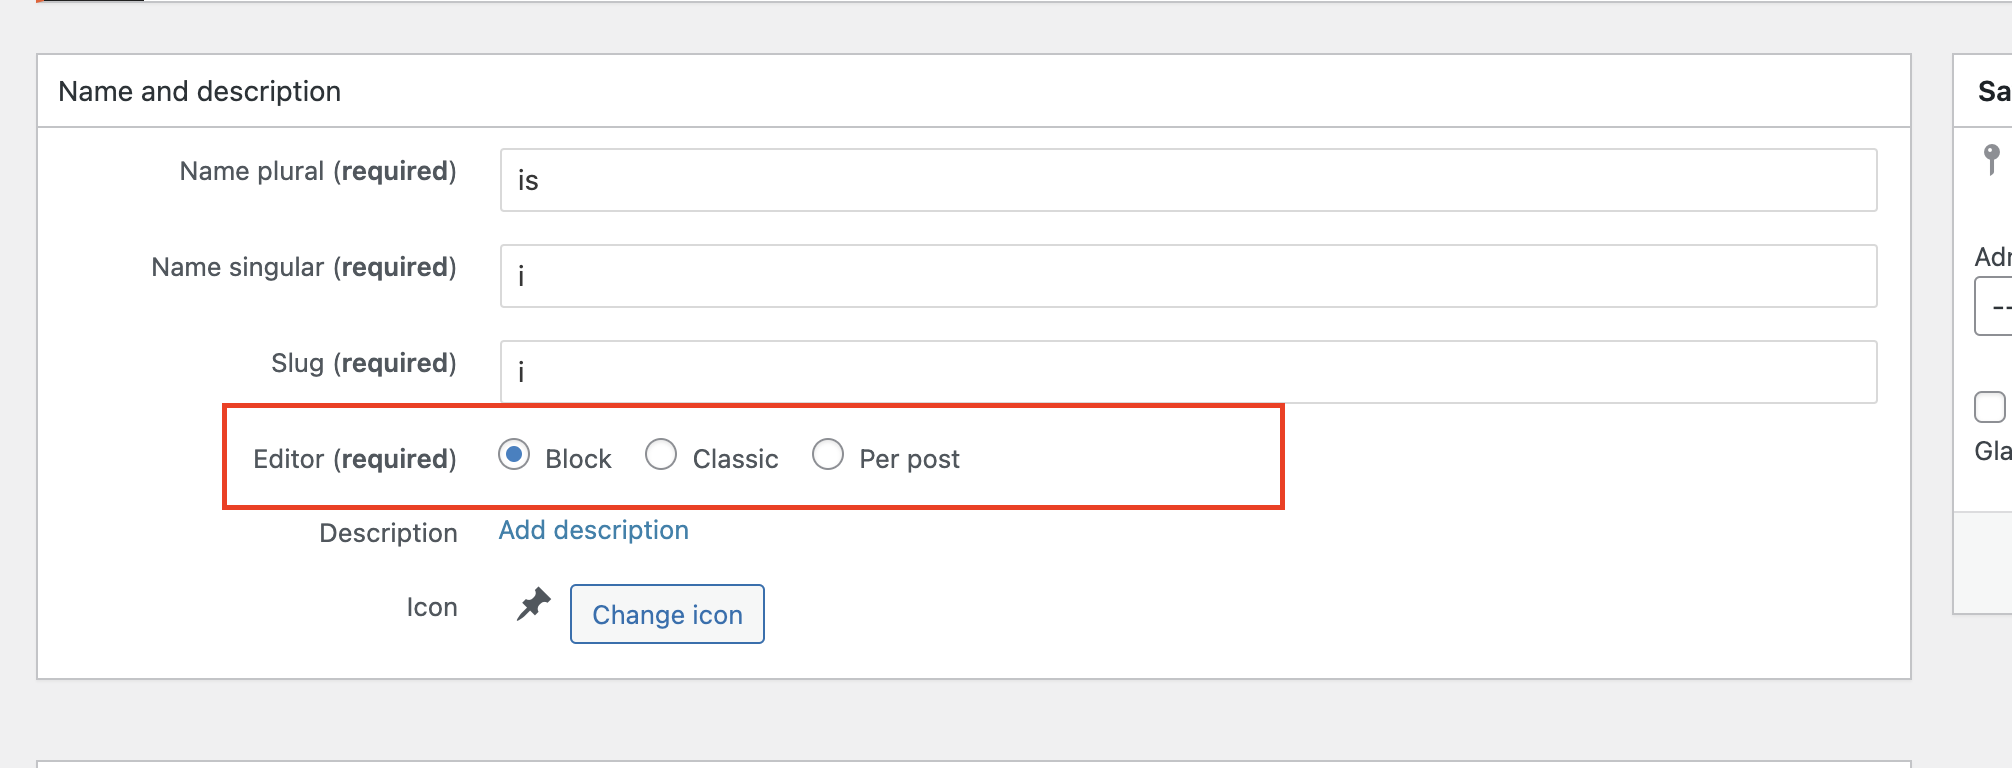
Task: Click the Icon field label
Action: (432, 607)
